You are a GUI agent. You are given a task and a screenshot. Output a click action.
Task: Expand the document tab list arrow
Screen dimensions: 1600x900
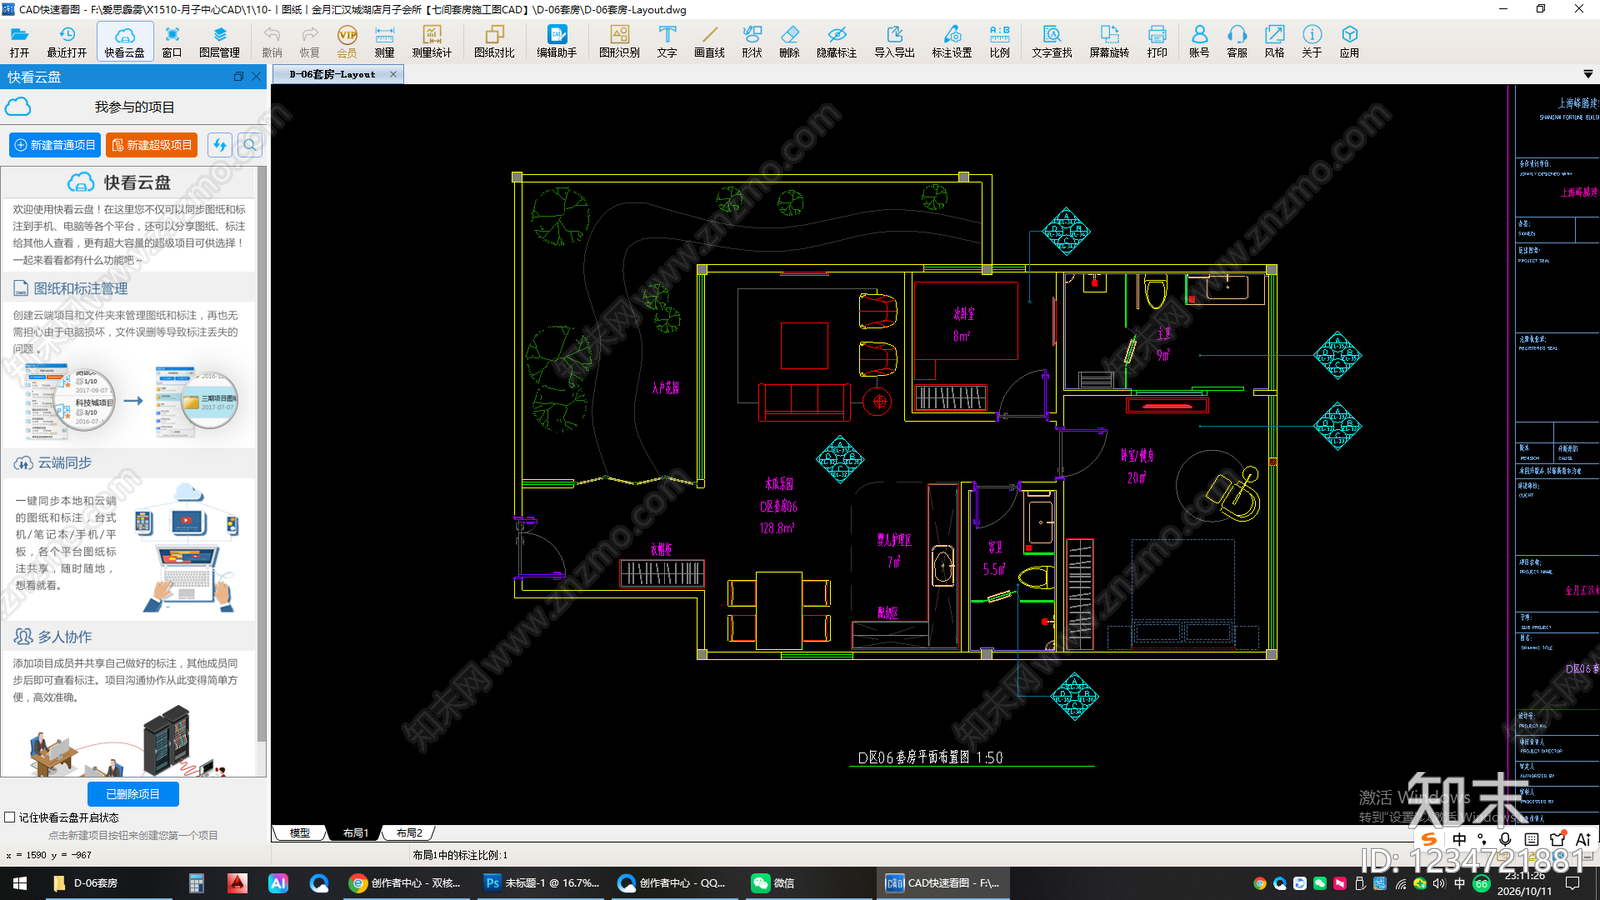[1588, 74]
